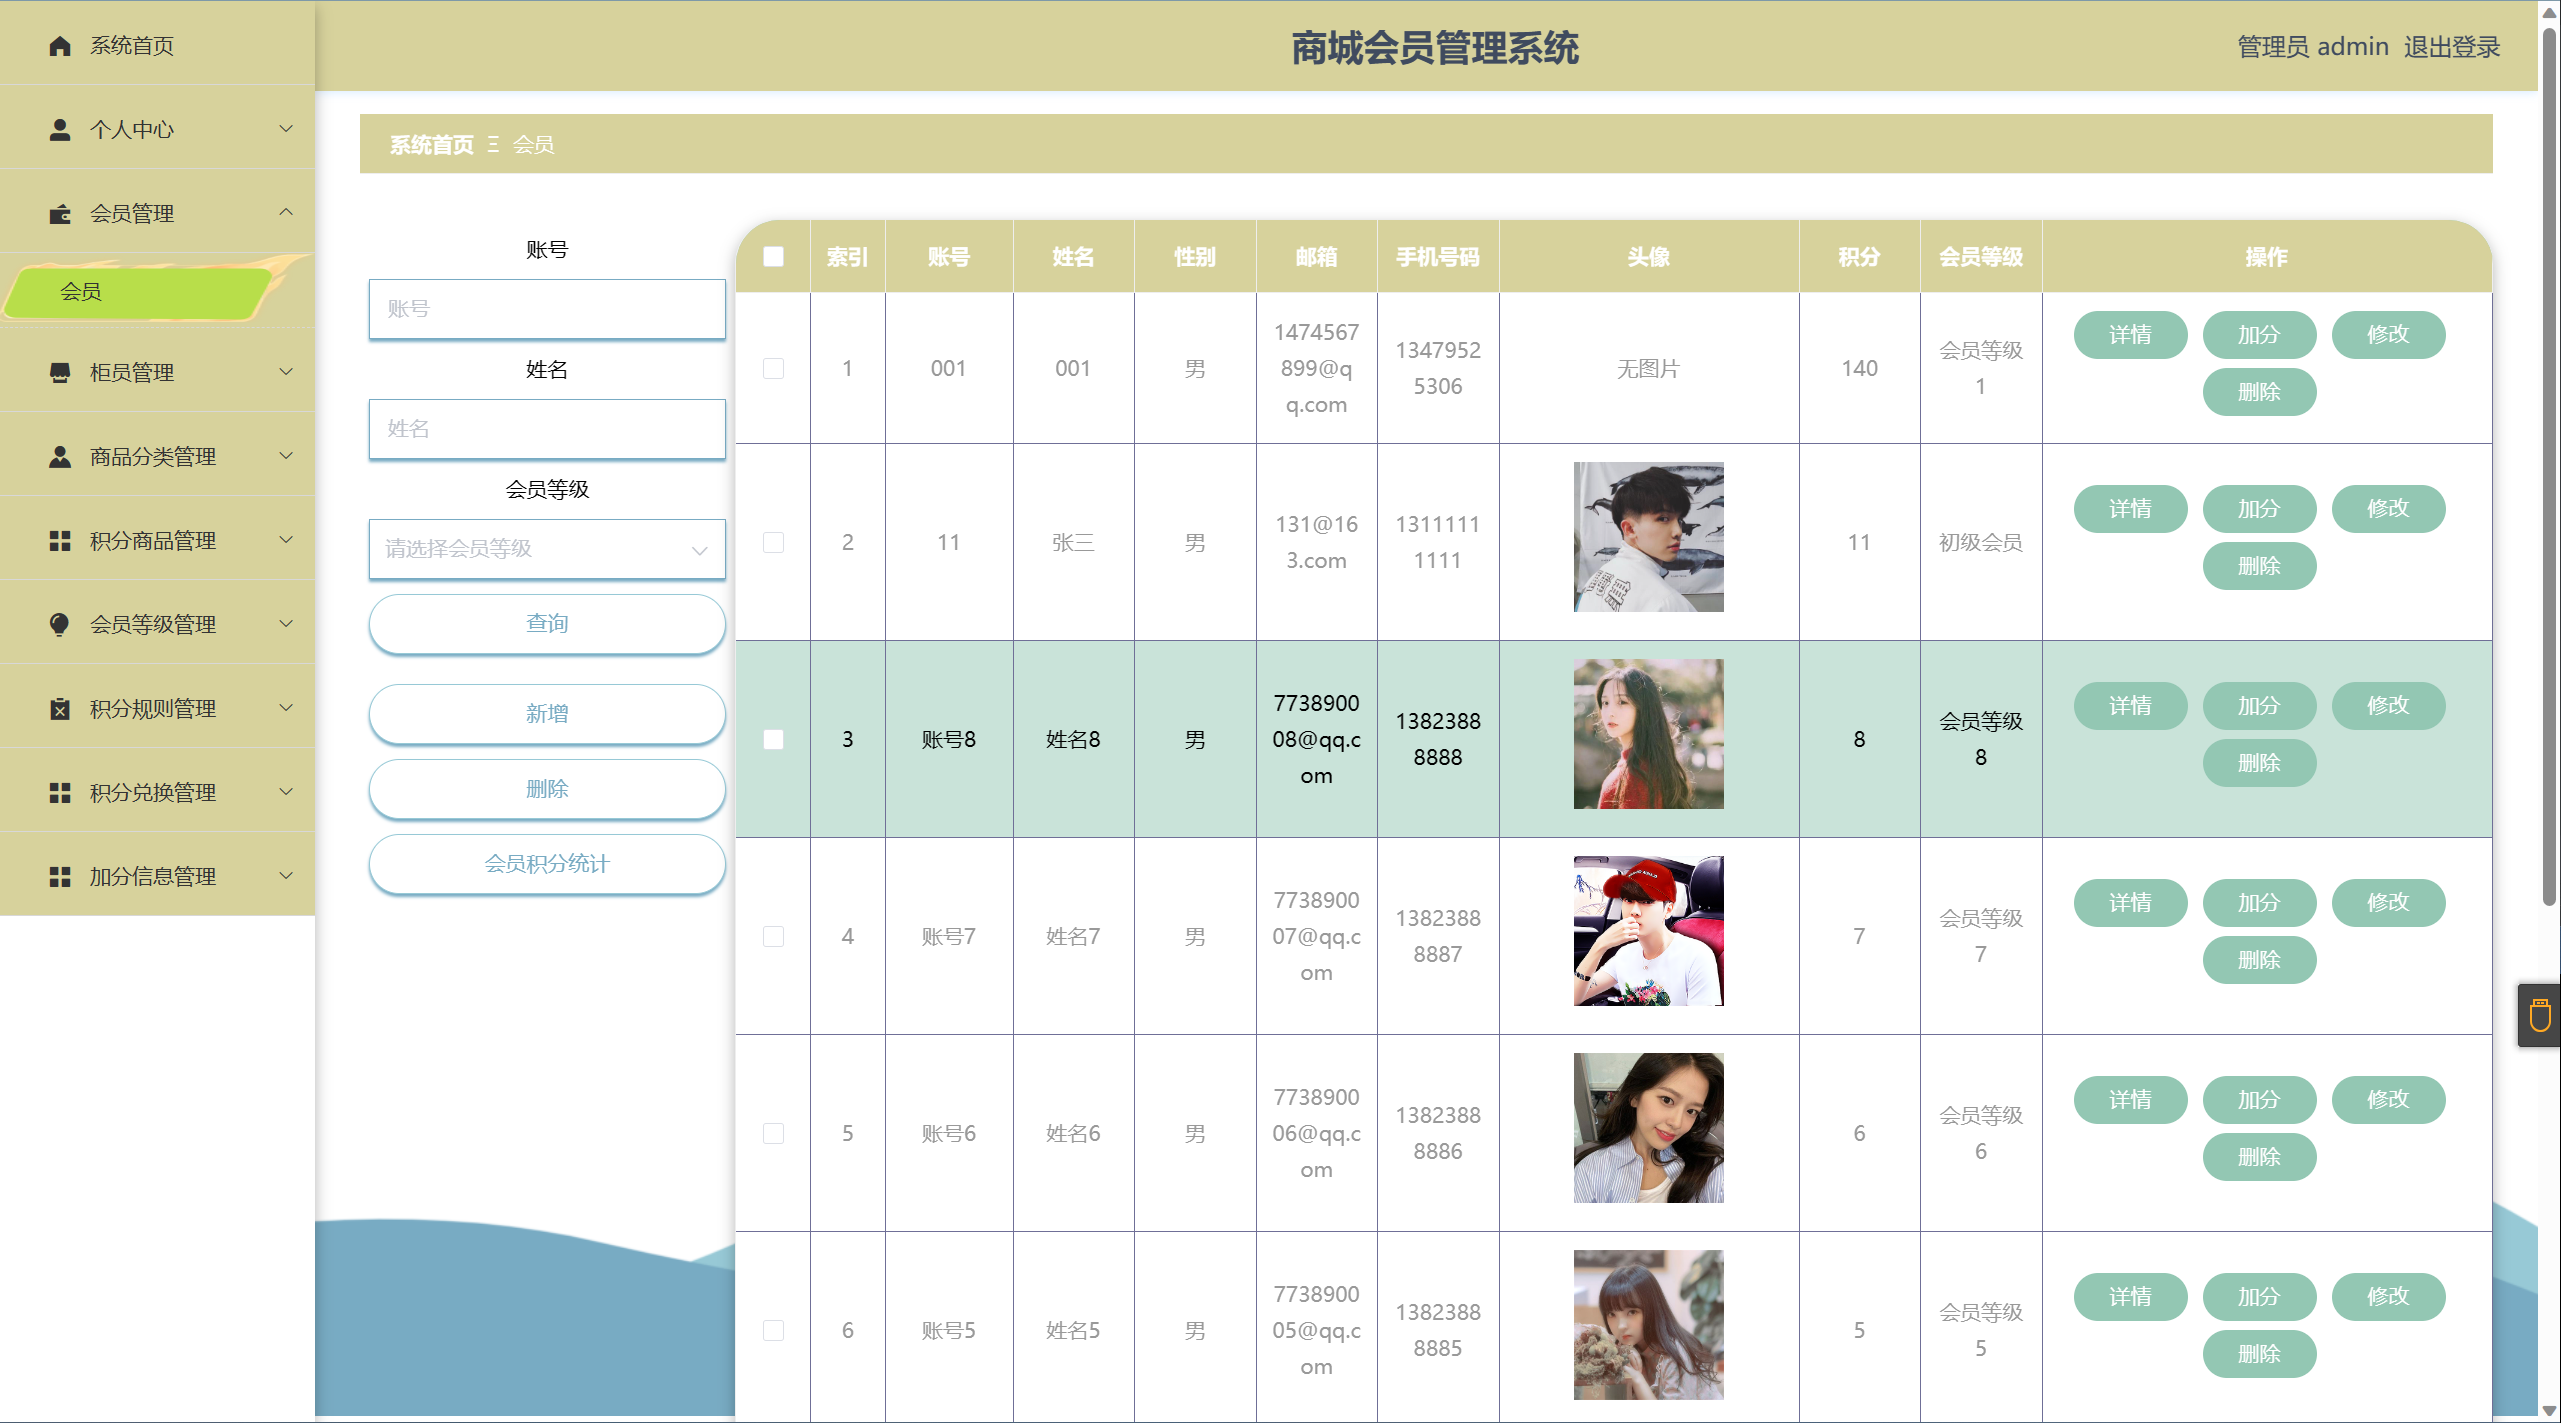2561x1423 pixels.
Task: Click the grid icon beside 积分商品管理
Action: pyautogui.click(x=60, y=541)
